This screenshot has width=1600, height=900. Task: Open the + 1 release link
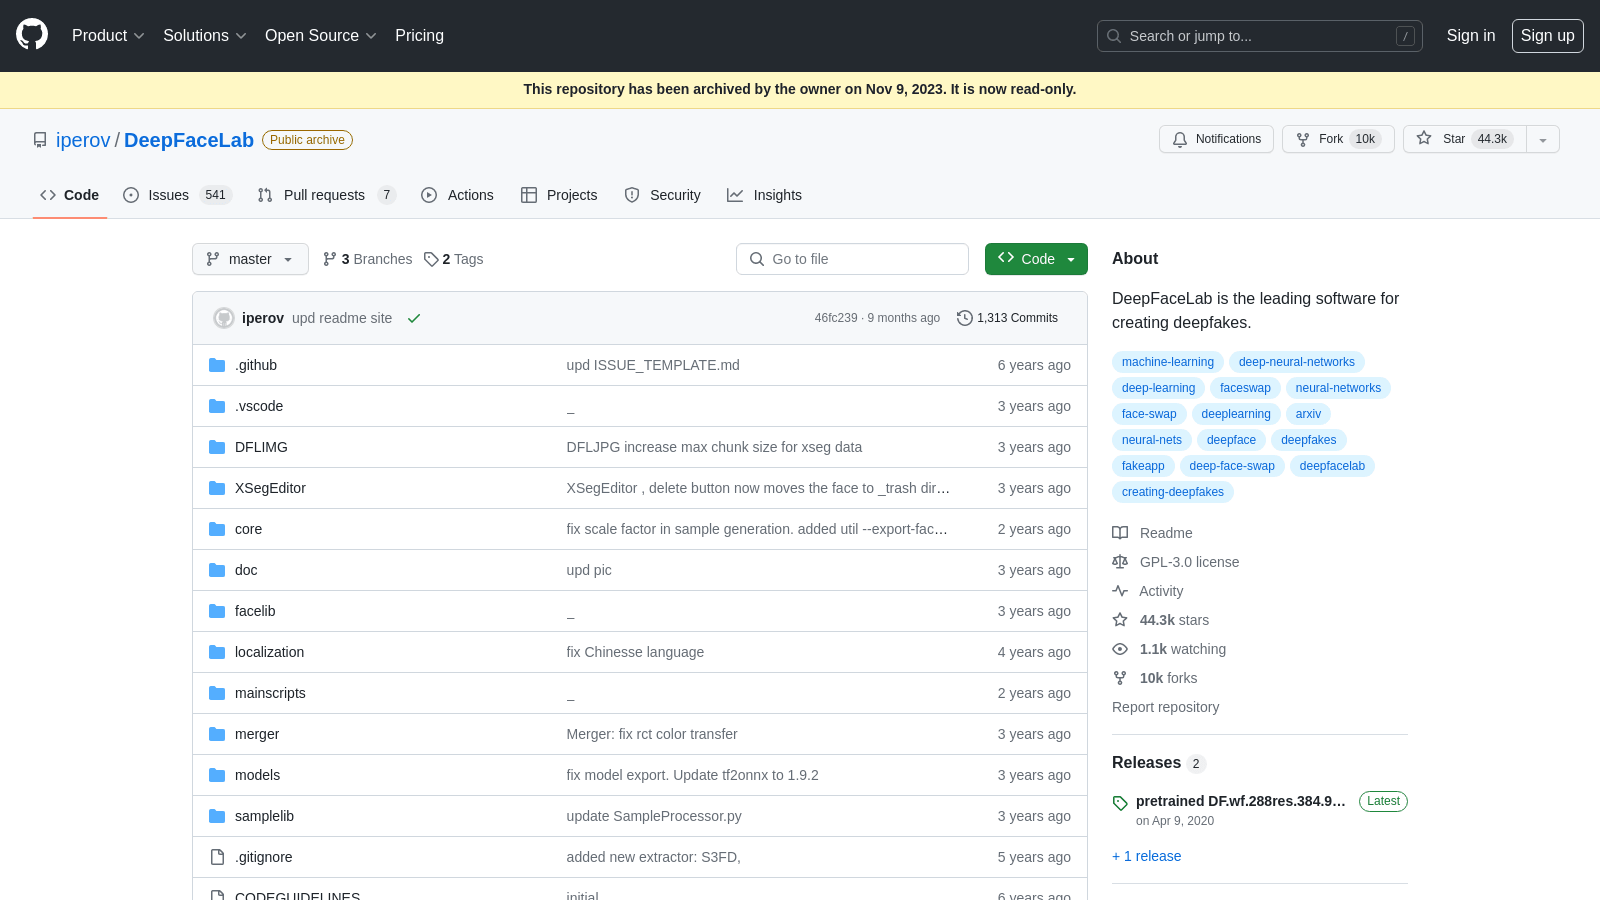tap(1146, 856)
